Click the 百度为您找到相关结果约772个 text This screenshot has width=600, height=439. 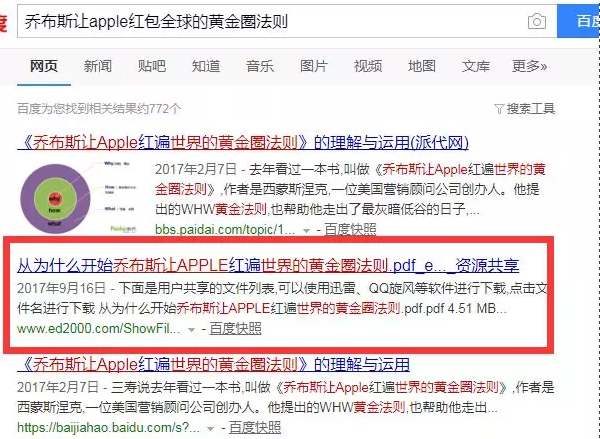99,109
